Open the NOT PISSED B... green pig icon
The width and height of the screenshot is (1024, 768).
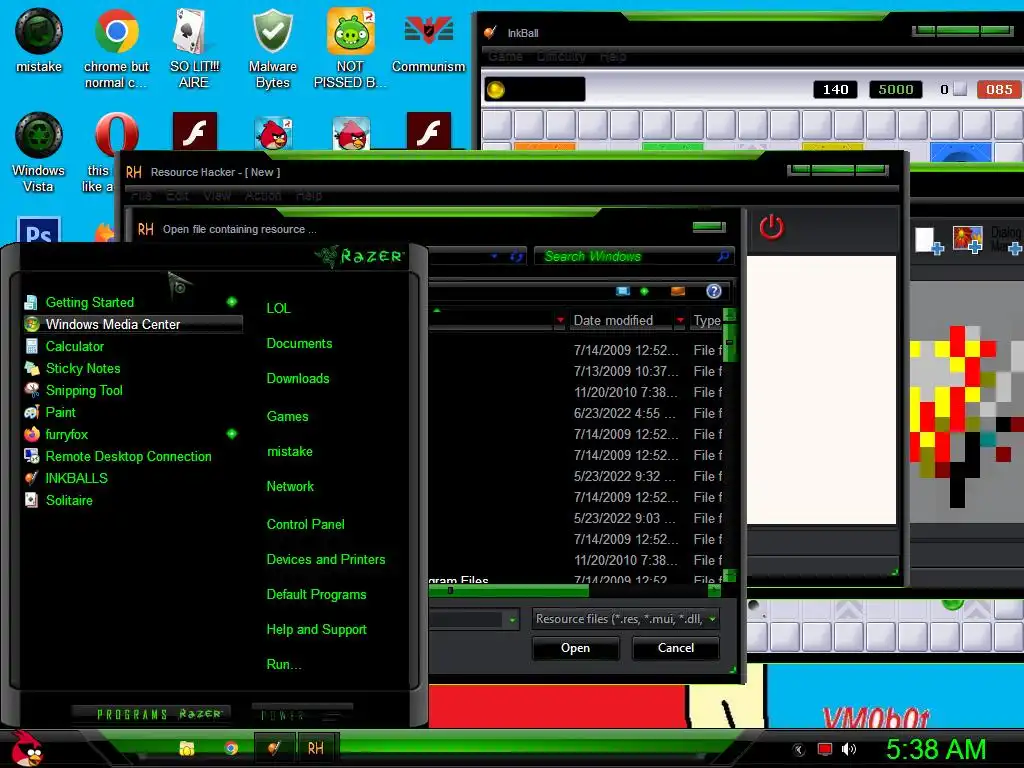pyautogui.click(x=350, y=48)
